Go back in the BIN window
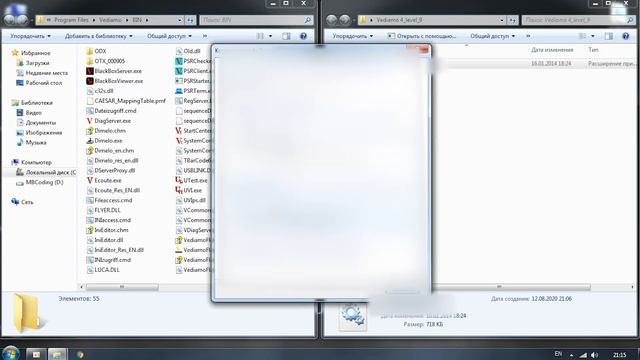 tap(9, 20)
